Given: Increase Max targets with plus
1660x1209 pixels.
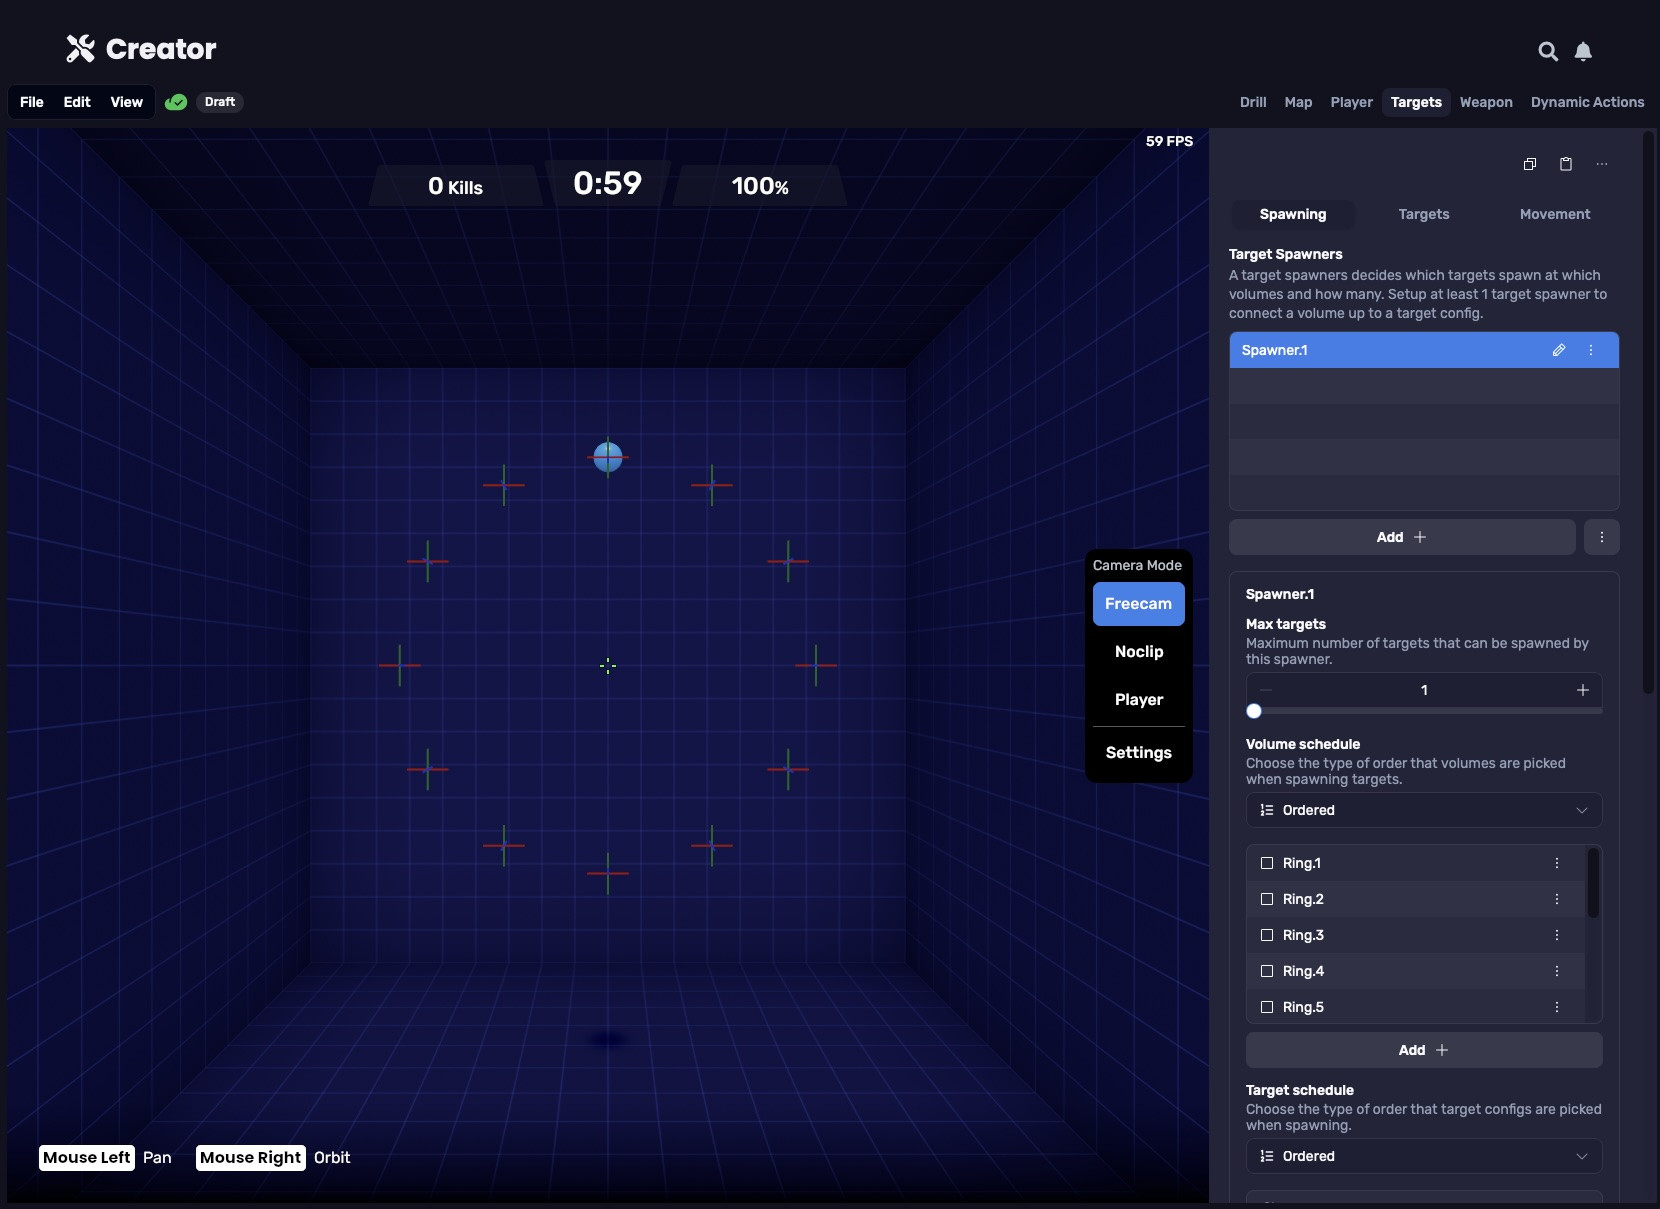Looking at the screenshot, I should coord(1583,690).
